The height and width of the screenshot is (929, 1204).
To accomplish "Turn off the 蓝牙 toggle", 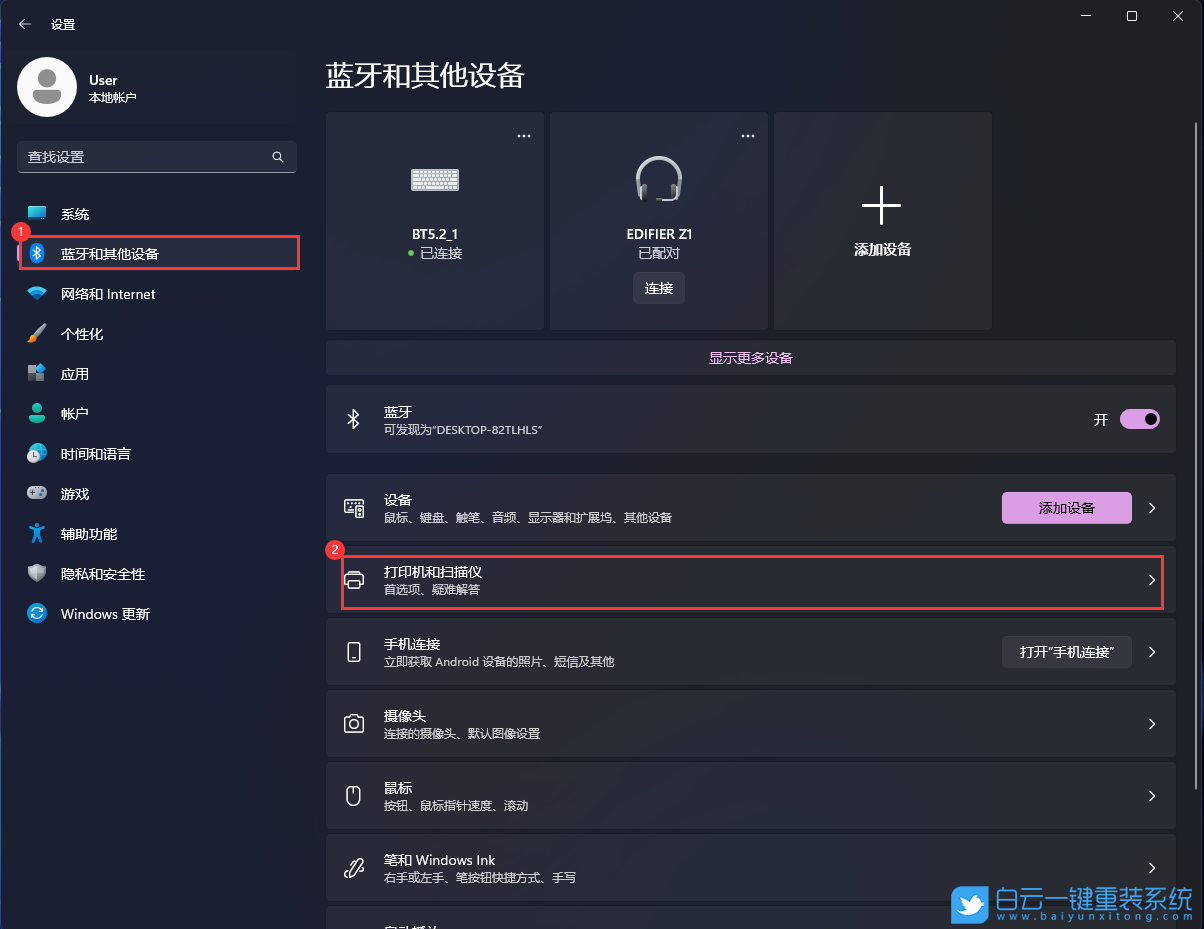I will click(1139, 419).
